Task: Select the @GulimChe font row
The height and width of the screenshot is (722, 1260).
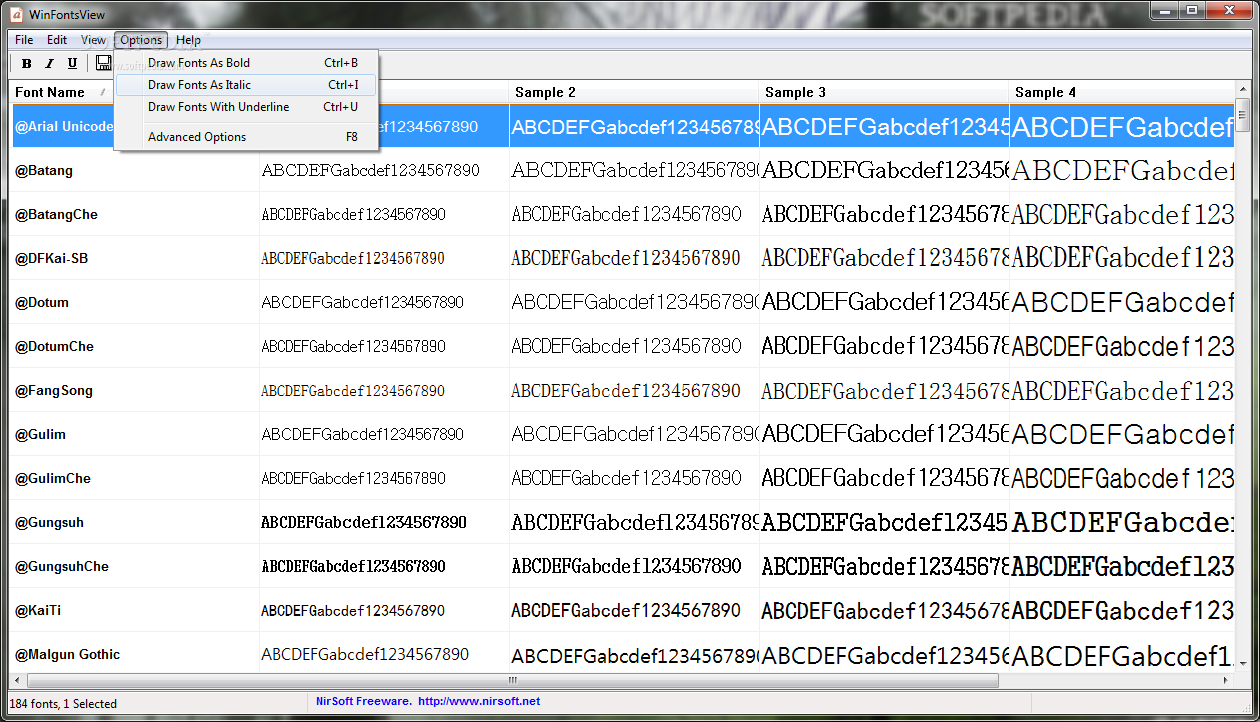Action: click(623, 478)
